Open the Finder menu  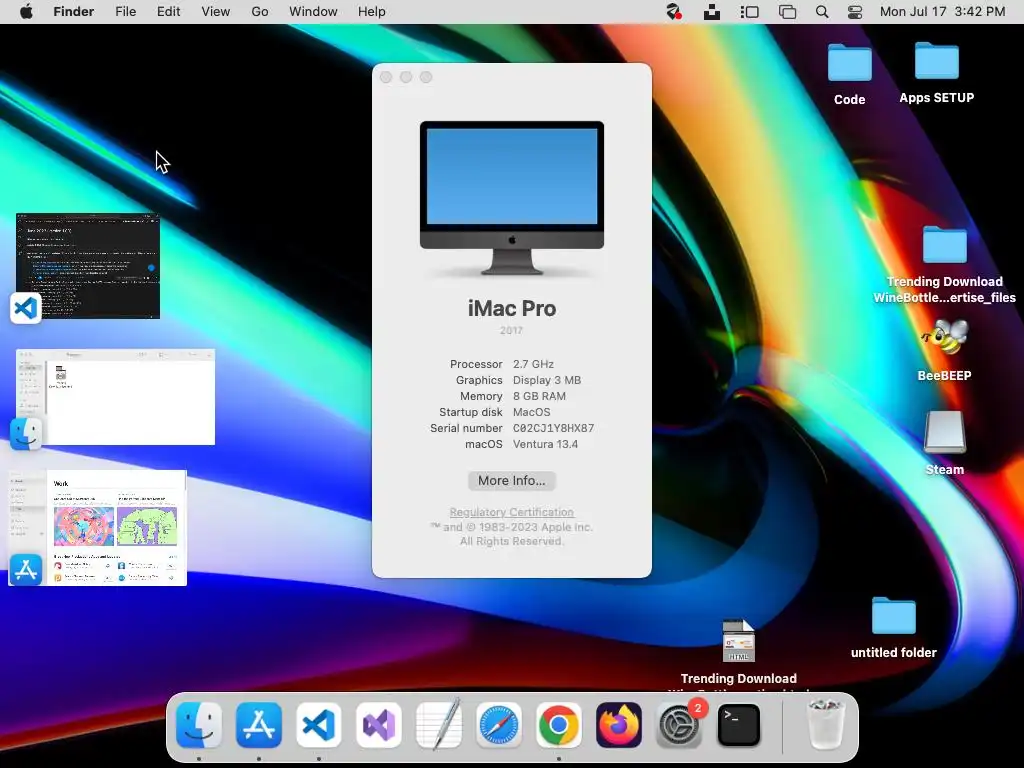click(74, 12)
